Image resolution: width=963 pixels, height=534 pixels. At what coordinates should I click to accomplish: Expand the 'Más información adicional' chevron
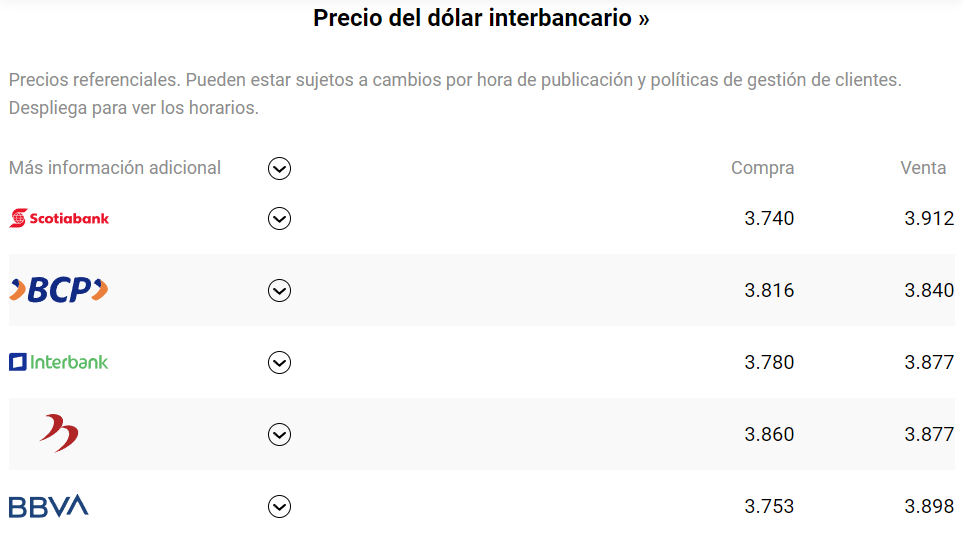coord(279,168)
